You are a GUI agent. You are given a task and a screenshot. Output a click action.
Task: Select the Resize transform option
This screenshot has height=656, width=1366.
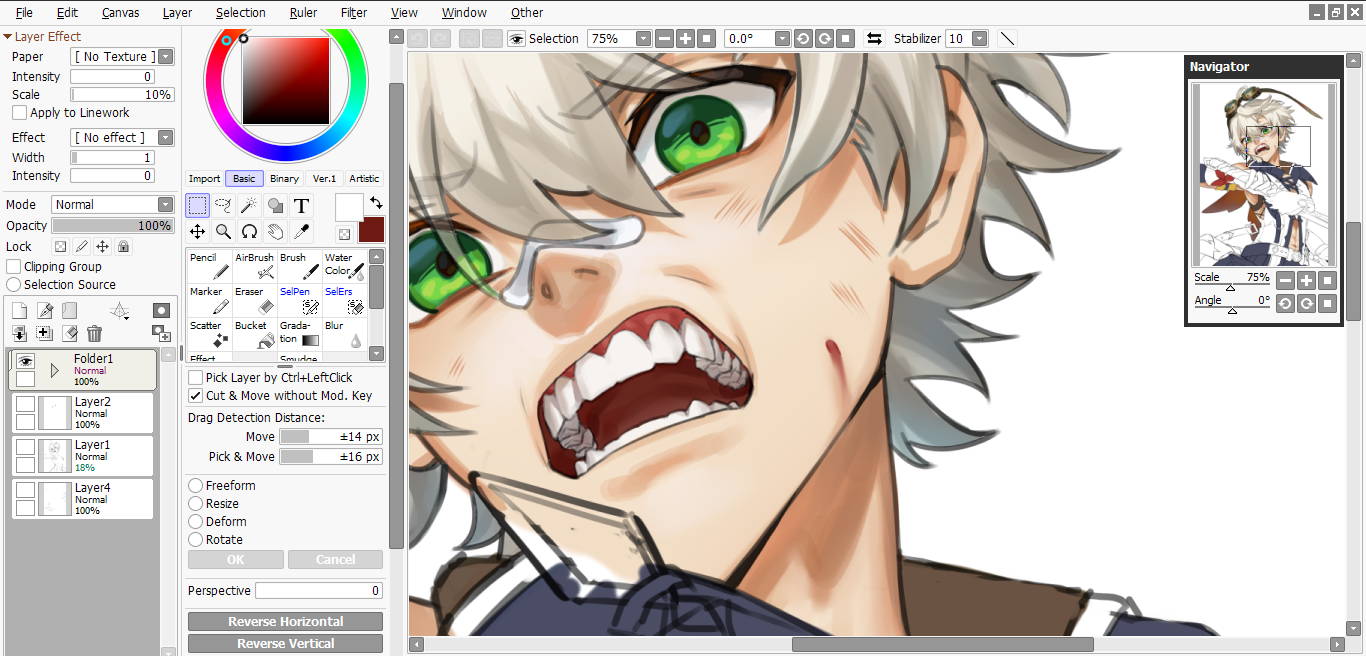coord(196,503)
